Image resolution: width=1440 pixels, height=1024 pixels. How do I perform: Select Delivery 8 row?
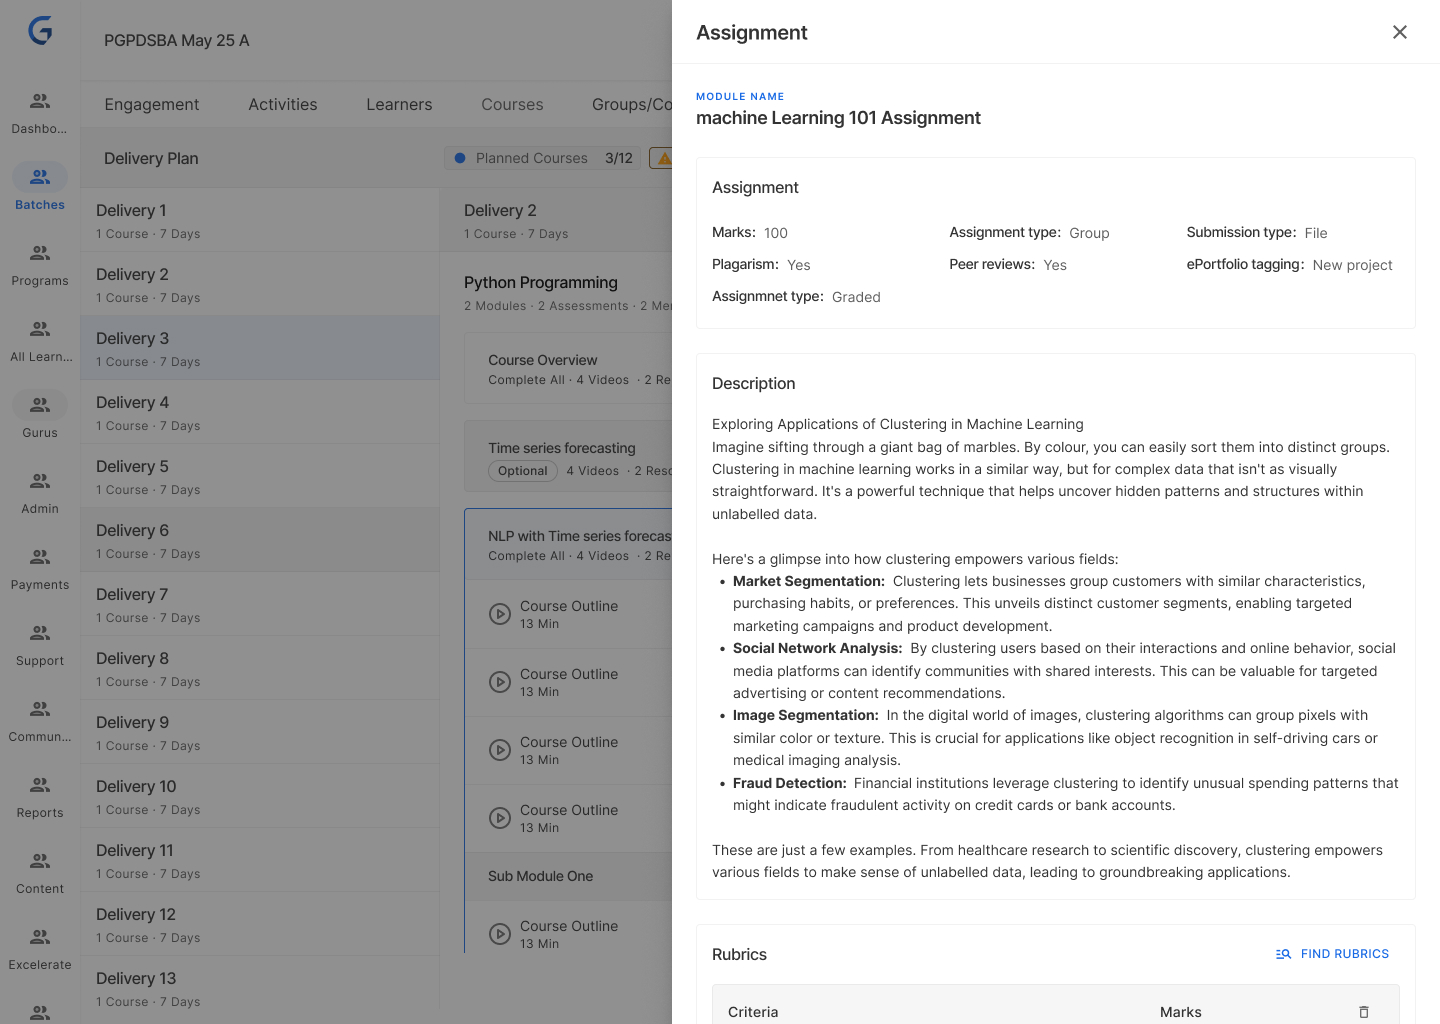point(260,668)
